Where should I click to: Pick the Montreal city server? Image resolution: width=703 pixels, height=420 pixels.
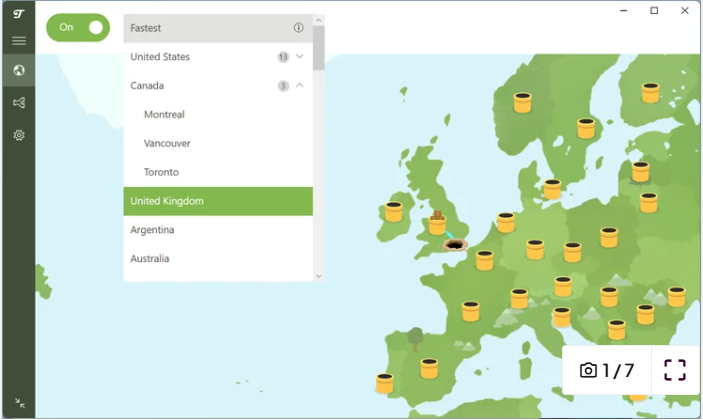(218, 115)
